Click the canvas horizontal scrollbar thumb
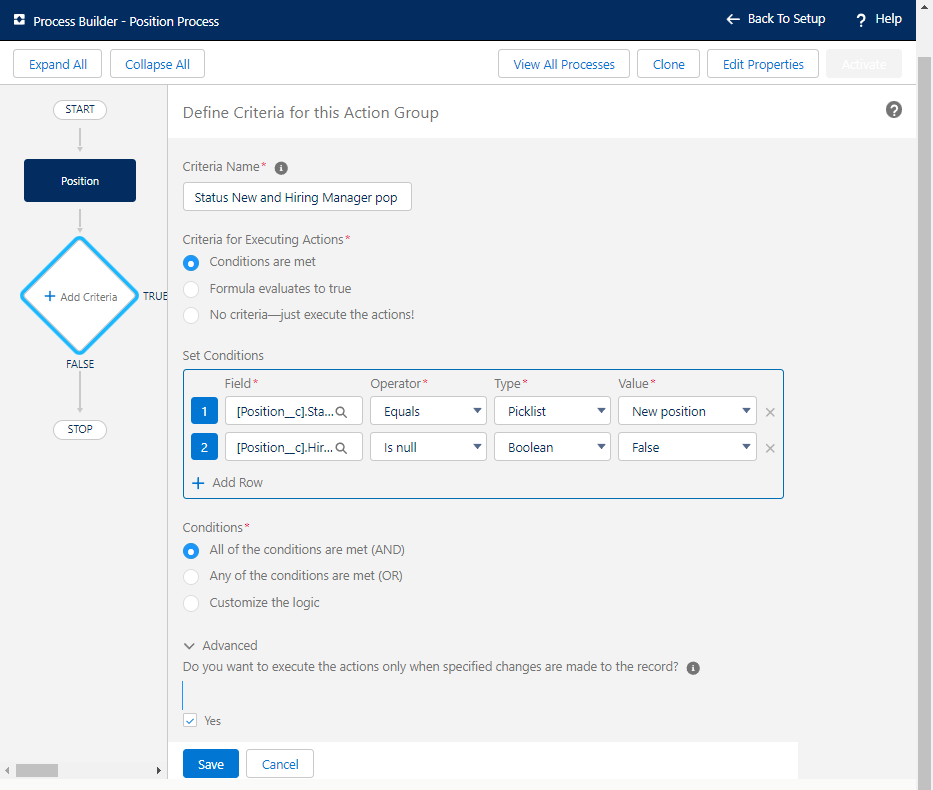933x790 pixels. click(37, 770)
